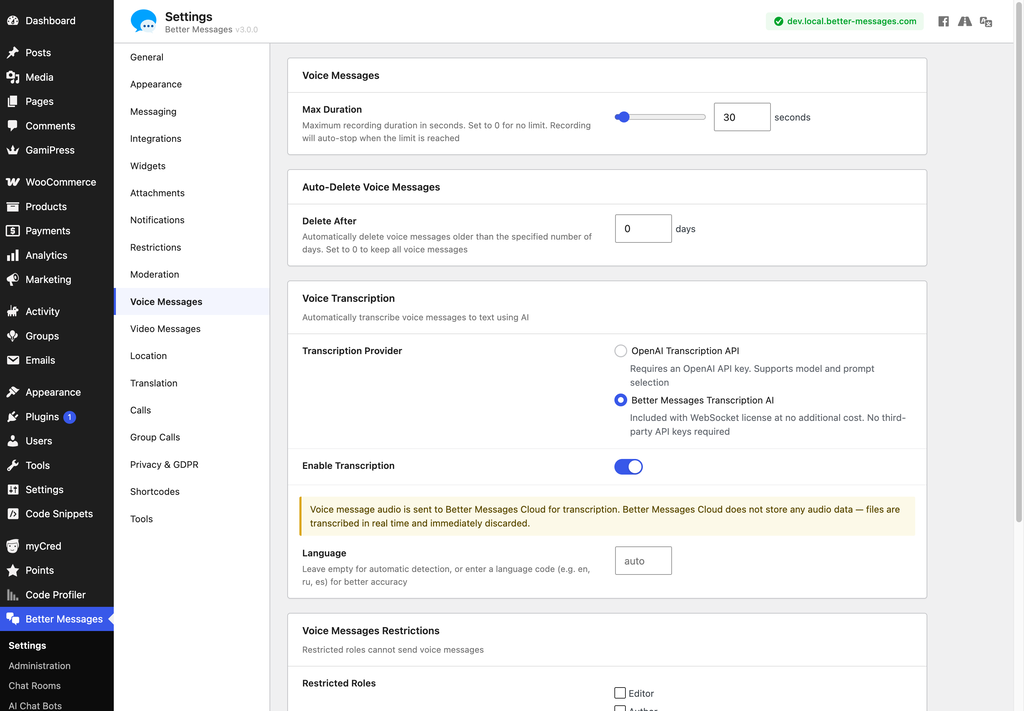Check the Editor restricted role checkbox

coord(620,693)
